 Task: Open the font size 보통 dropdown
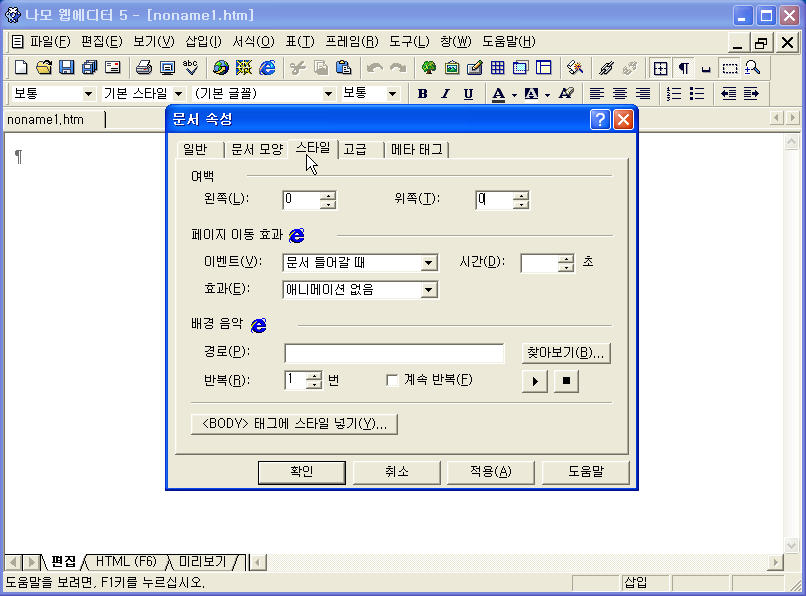392,94
